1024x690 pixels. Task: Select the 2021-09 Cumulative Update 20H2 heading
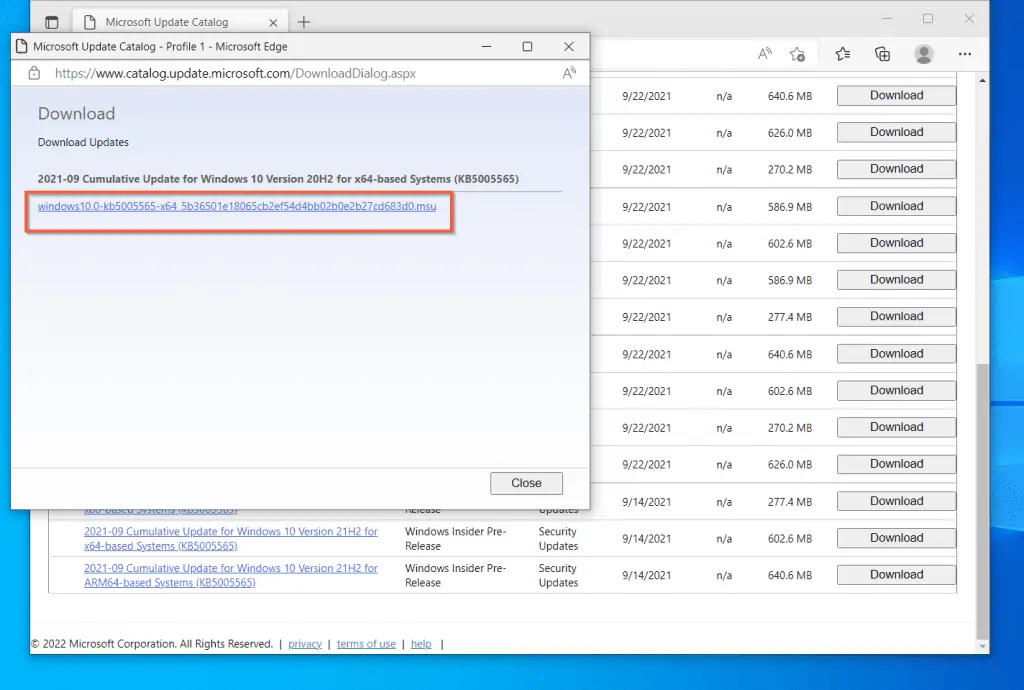278,179
